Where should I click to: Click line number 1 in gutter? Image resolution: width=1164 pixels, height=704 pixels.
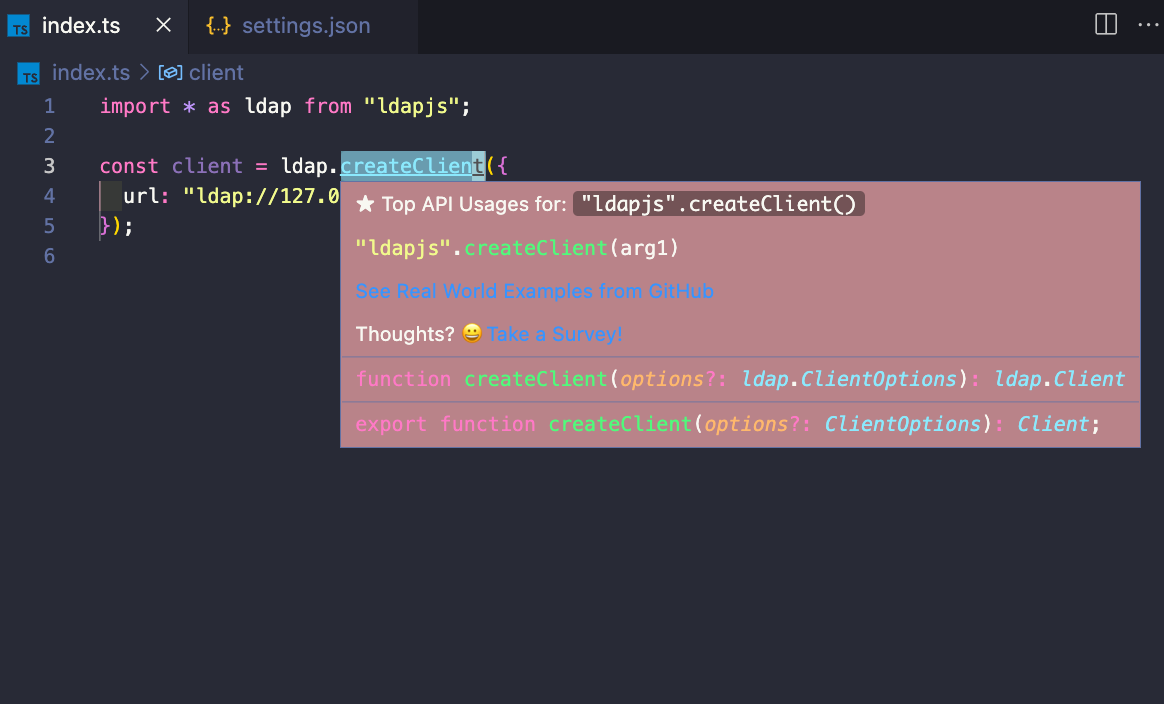(x=49, y=106)
